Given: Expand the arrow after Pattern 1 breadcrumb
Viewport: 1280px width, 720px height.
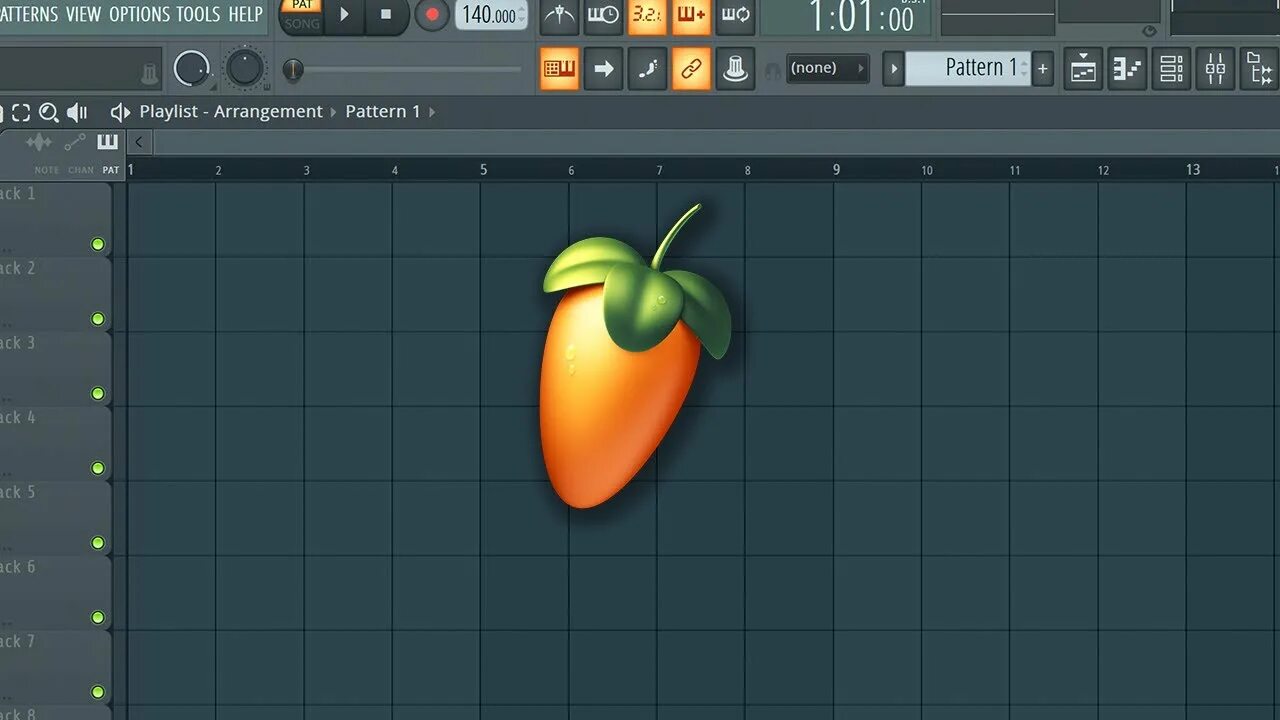Looking at the screenshot, I should (x=432, y=112).
